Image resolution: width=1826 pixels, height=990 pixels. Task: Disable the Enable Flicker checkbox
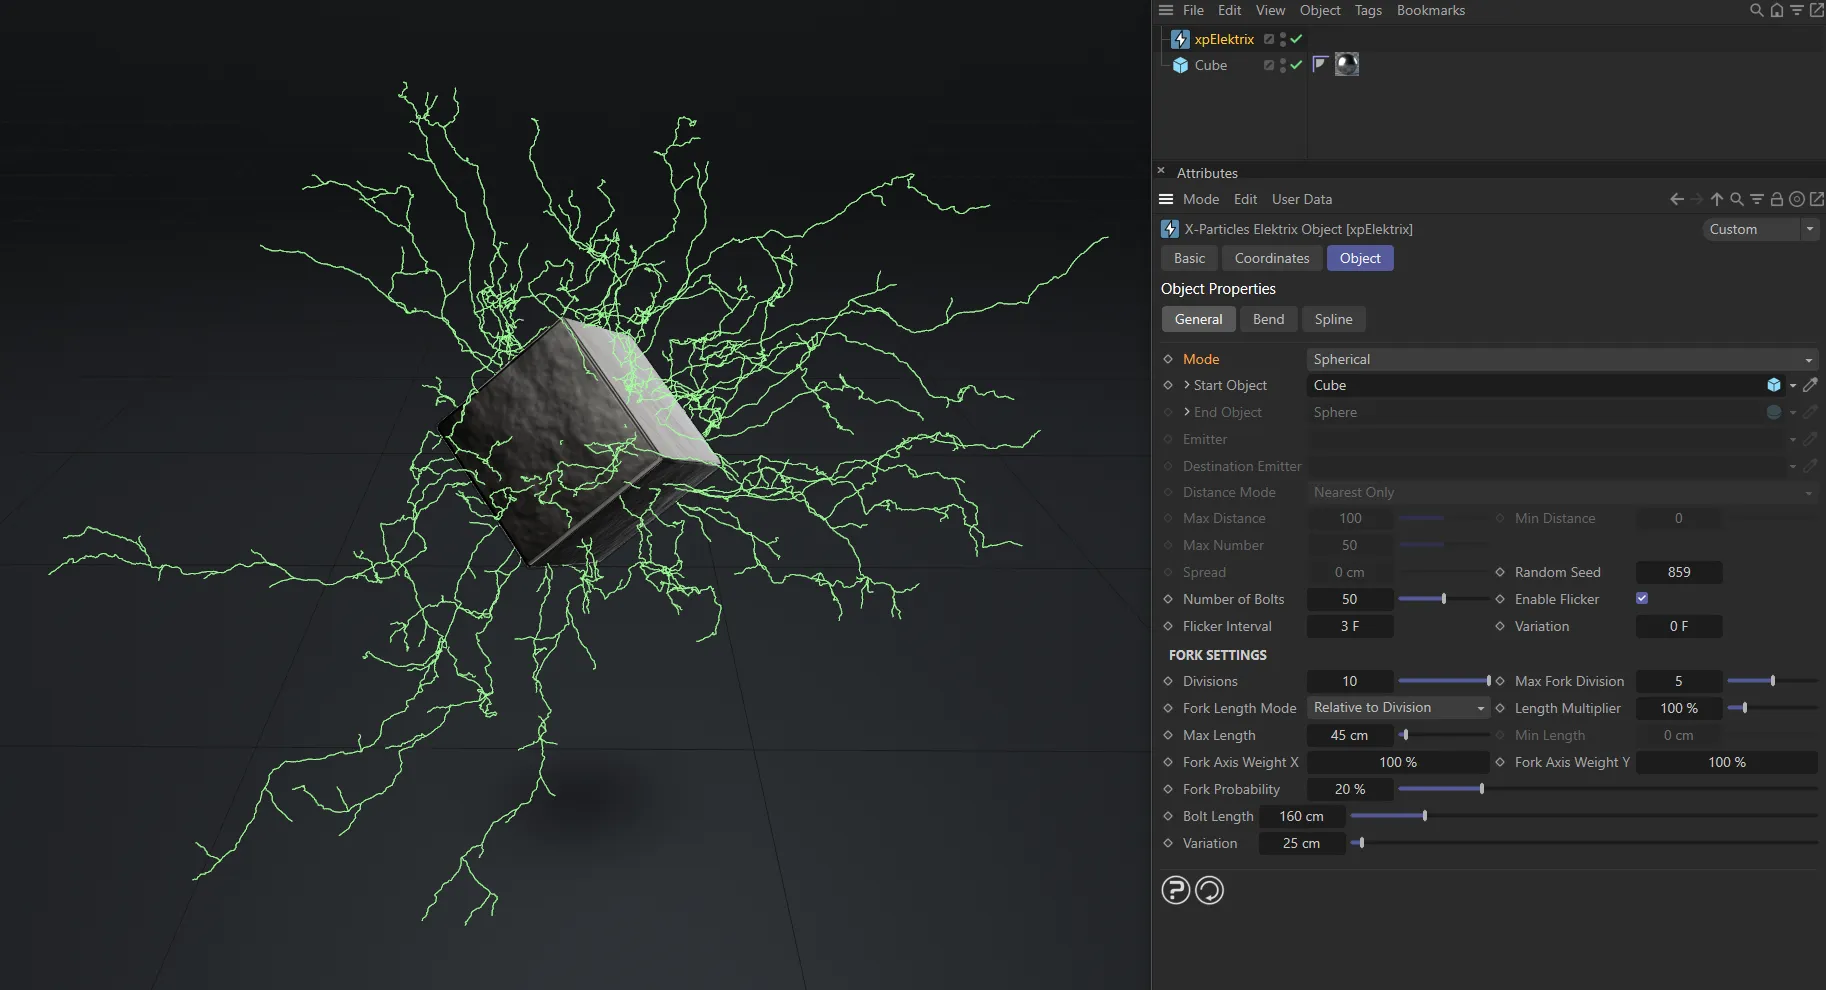[1642, 598]
